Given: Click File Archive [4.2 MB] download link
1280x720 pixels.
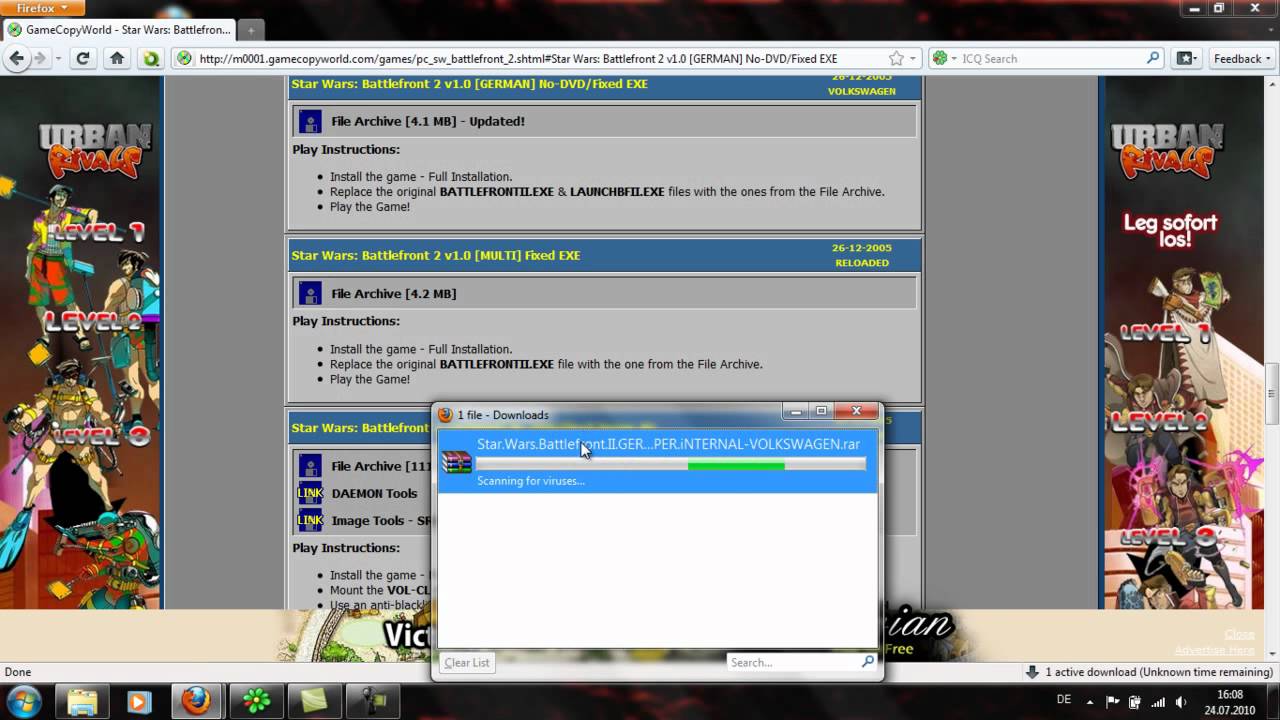Looking at the screenshot, I should click(393, 294).
